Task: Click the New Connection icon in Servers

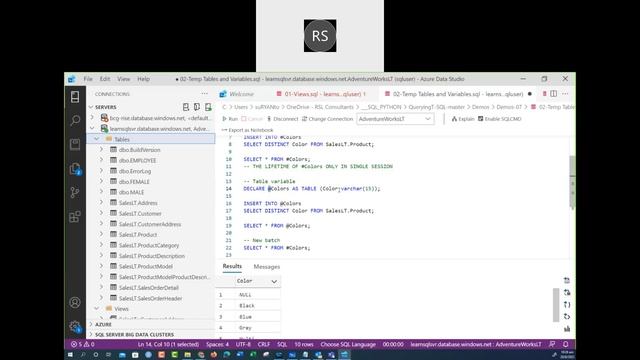Action: click(186, 107)
